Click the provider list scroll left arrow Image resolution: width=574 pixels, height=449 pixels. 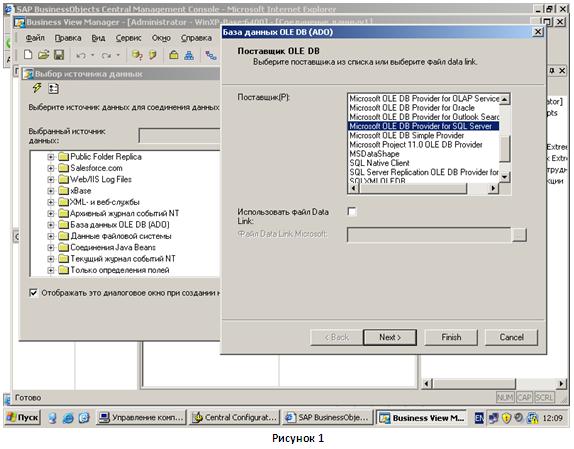pyautogui.click(x=353, y=188)
